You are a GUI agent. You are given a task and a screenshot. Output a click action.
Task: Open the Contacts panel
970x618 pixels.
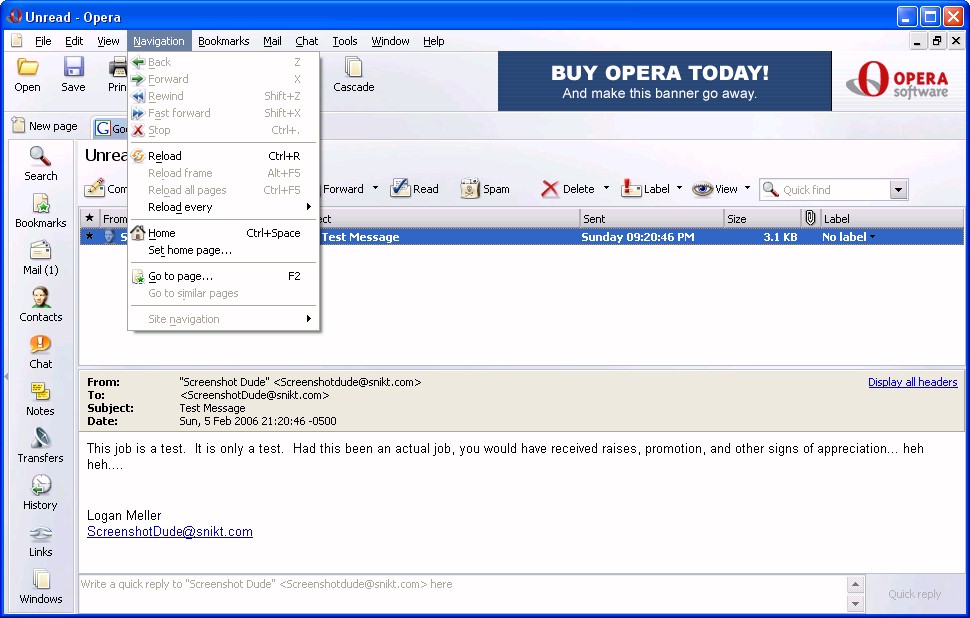coord(41,305)
